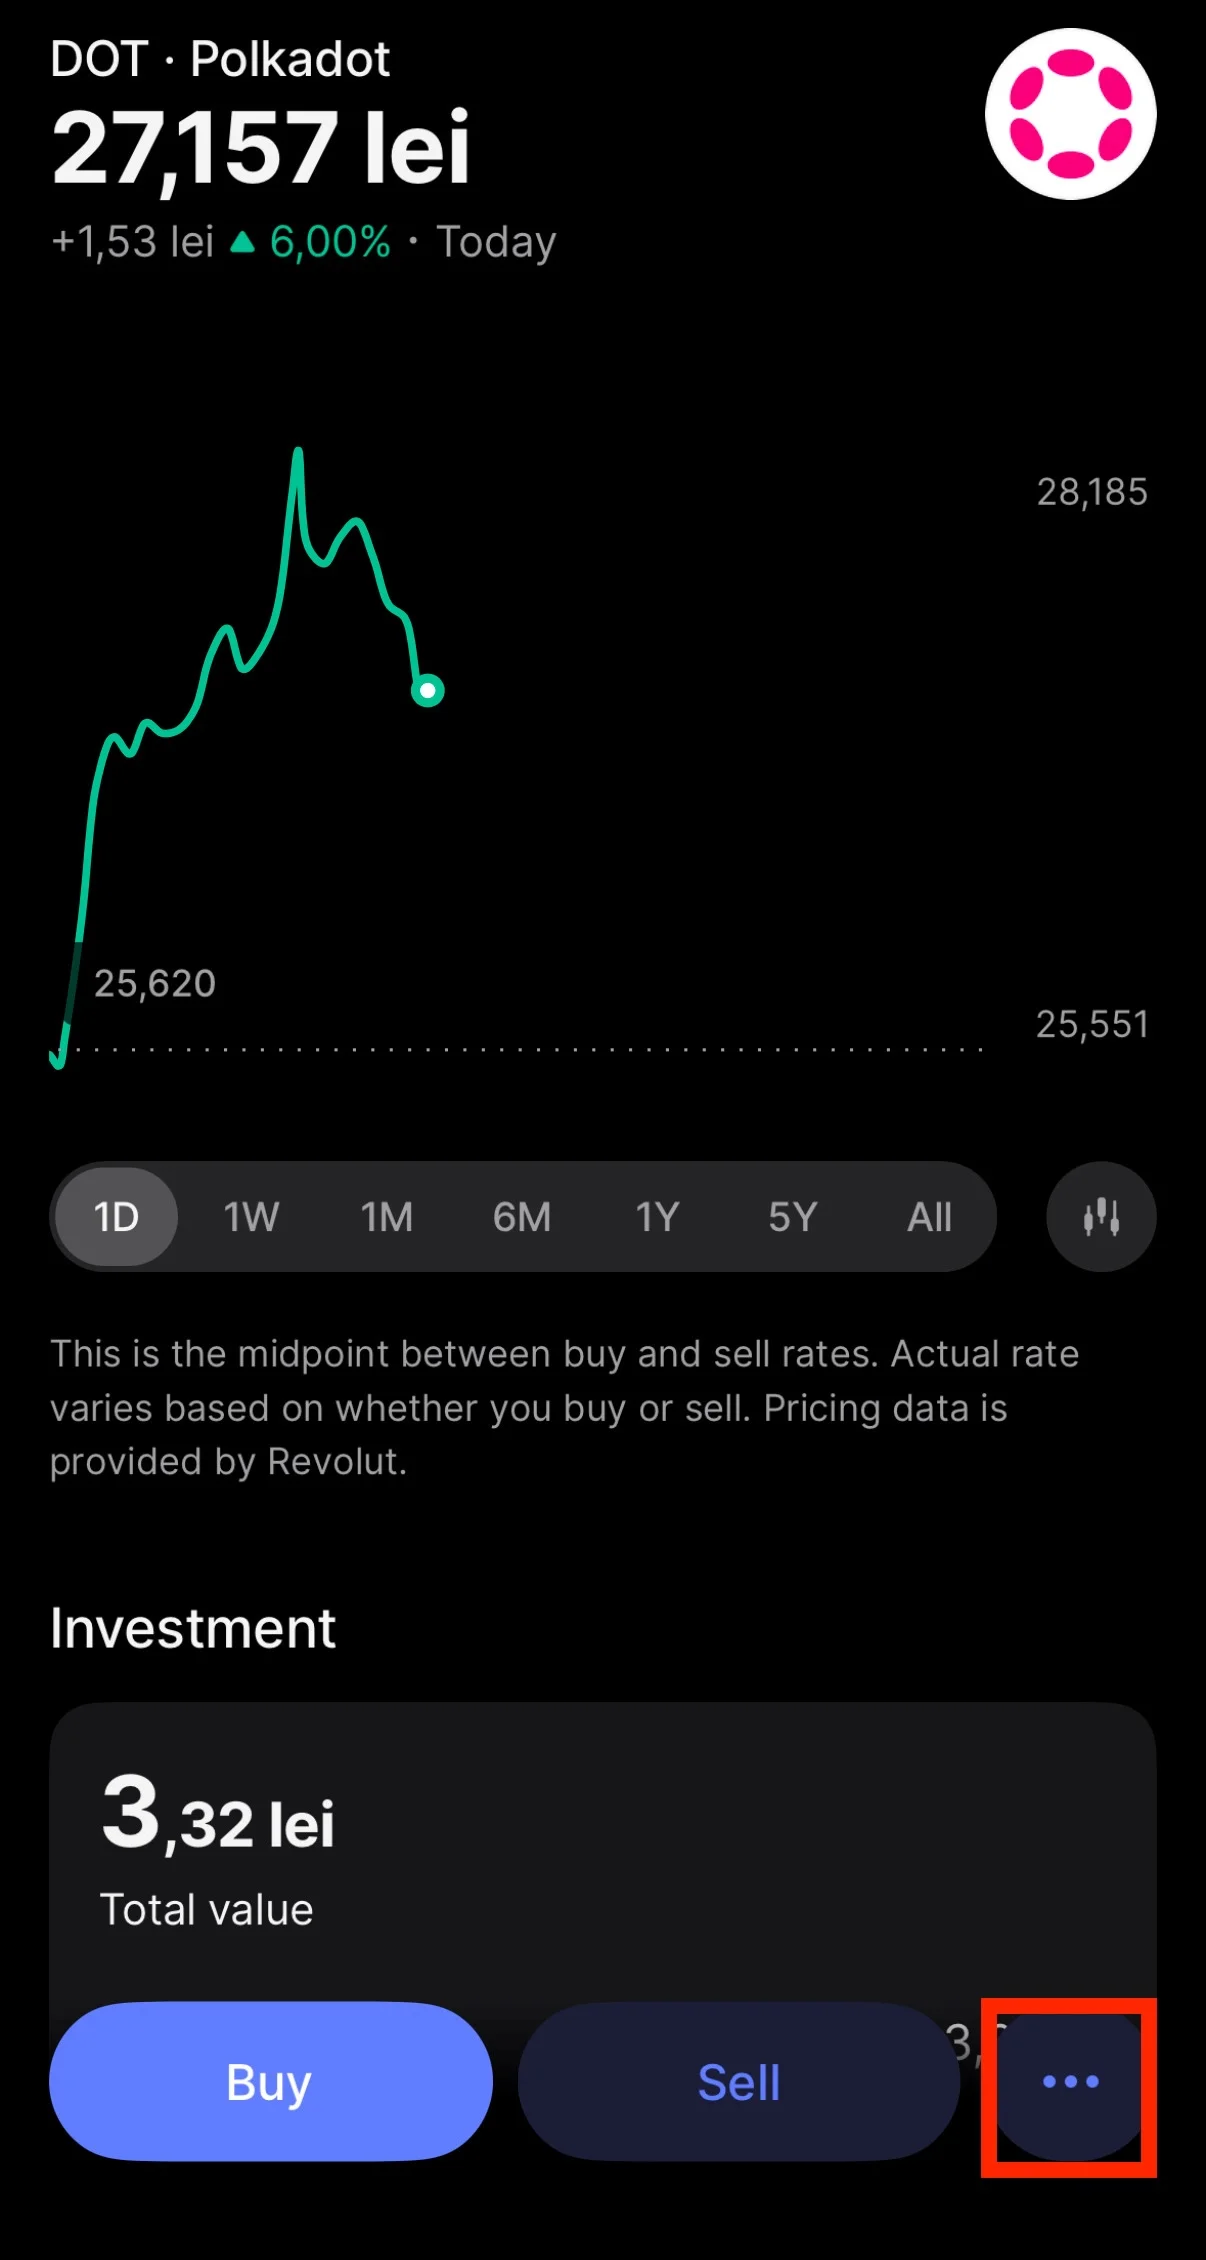Select the 5Y time range
Screen dimensions: 1206x2260
(792, 1217)
